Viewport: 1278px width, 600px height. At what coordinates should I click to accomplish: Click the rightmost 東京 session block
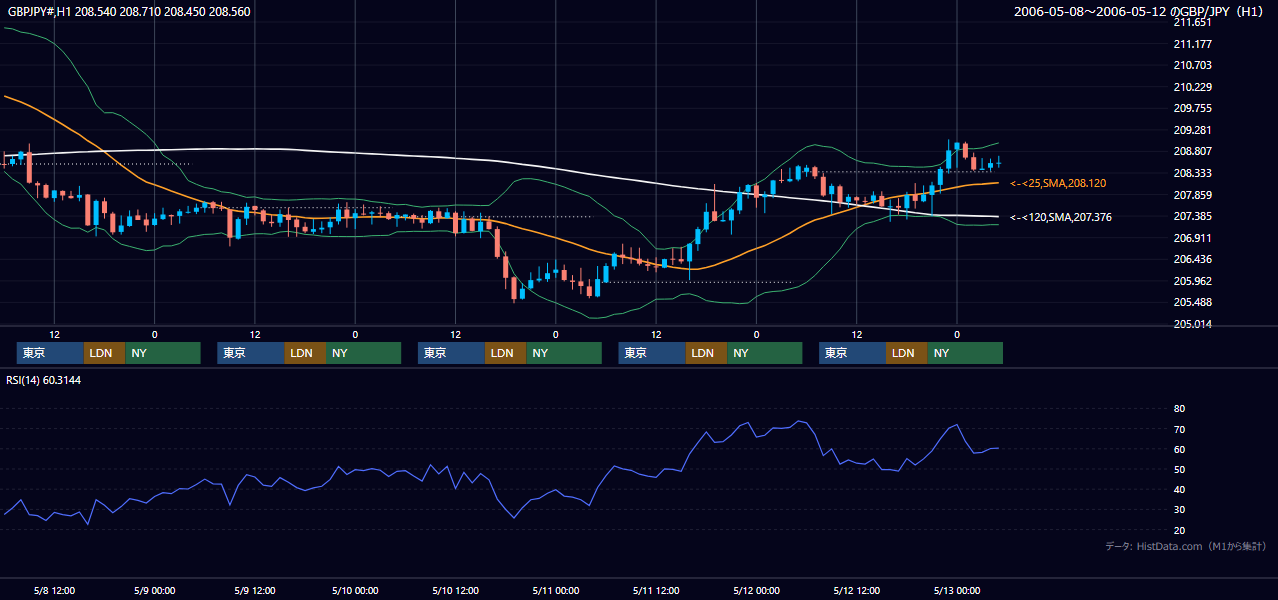pos(852,353)
